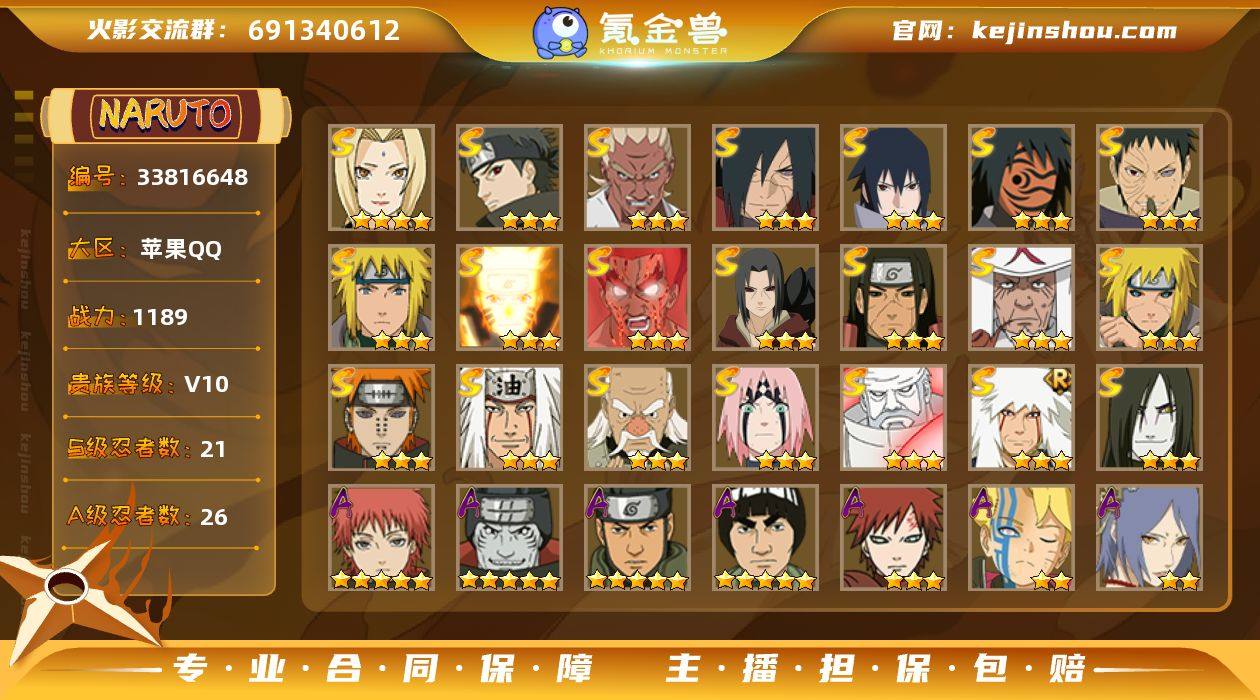
Task: Click the Khorium Monster blue mascot logo
Action: tap(559, 31)
